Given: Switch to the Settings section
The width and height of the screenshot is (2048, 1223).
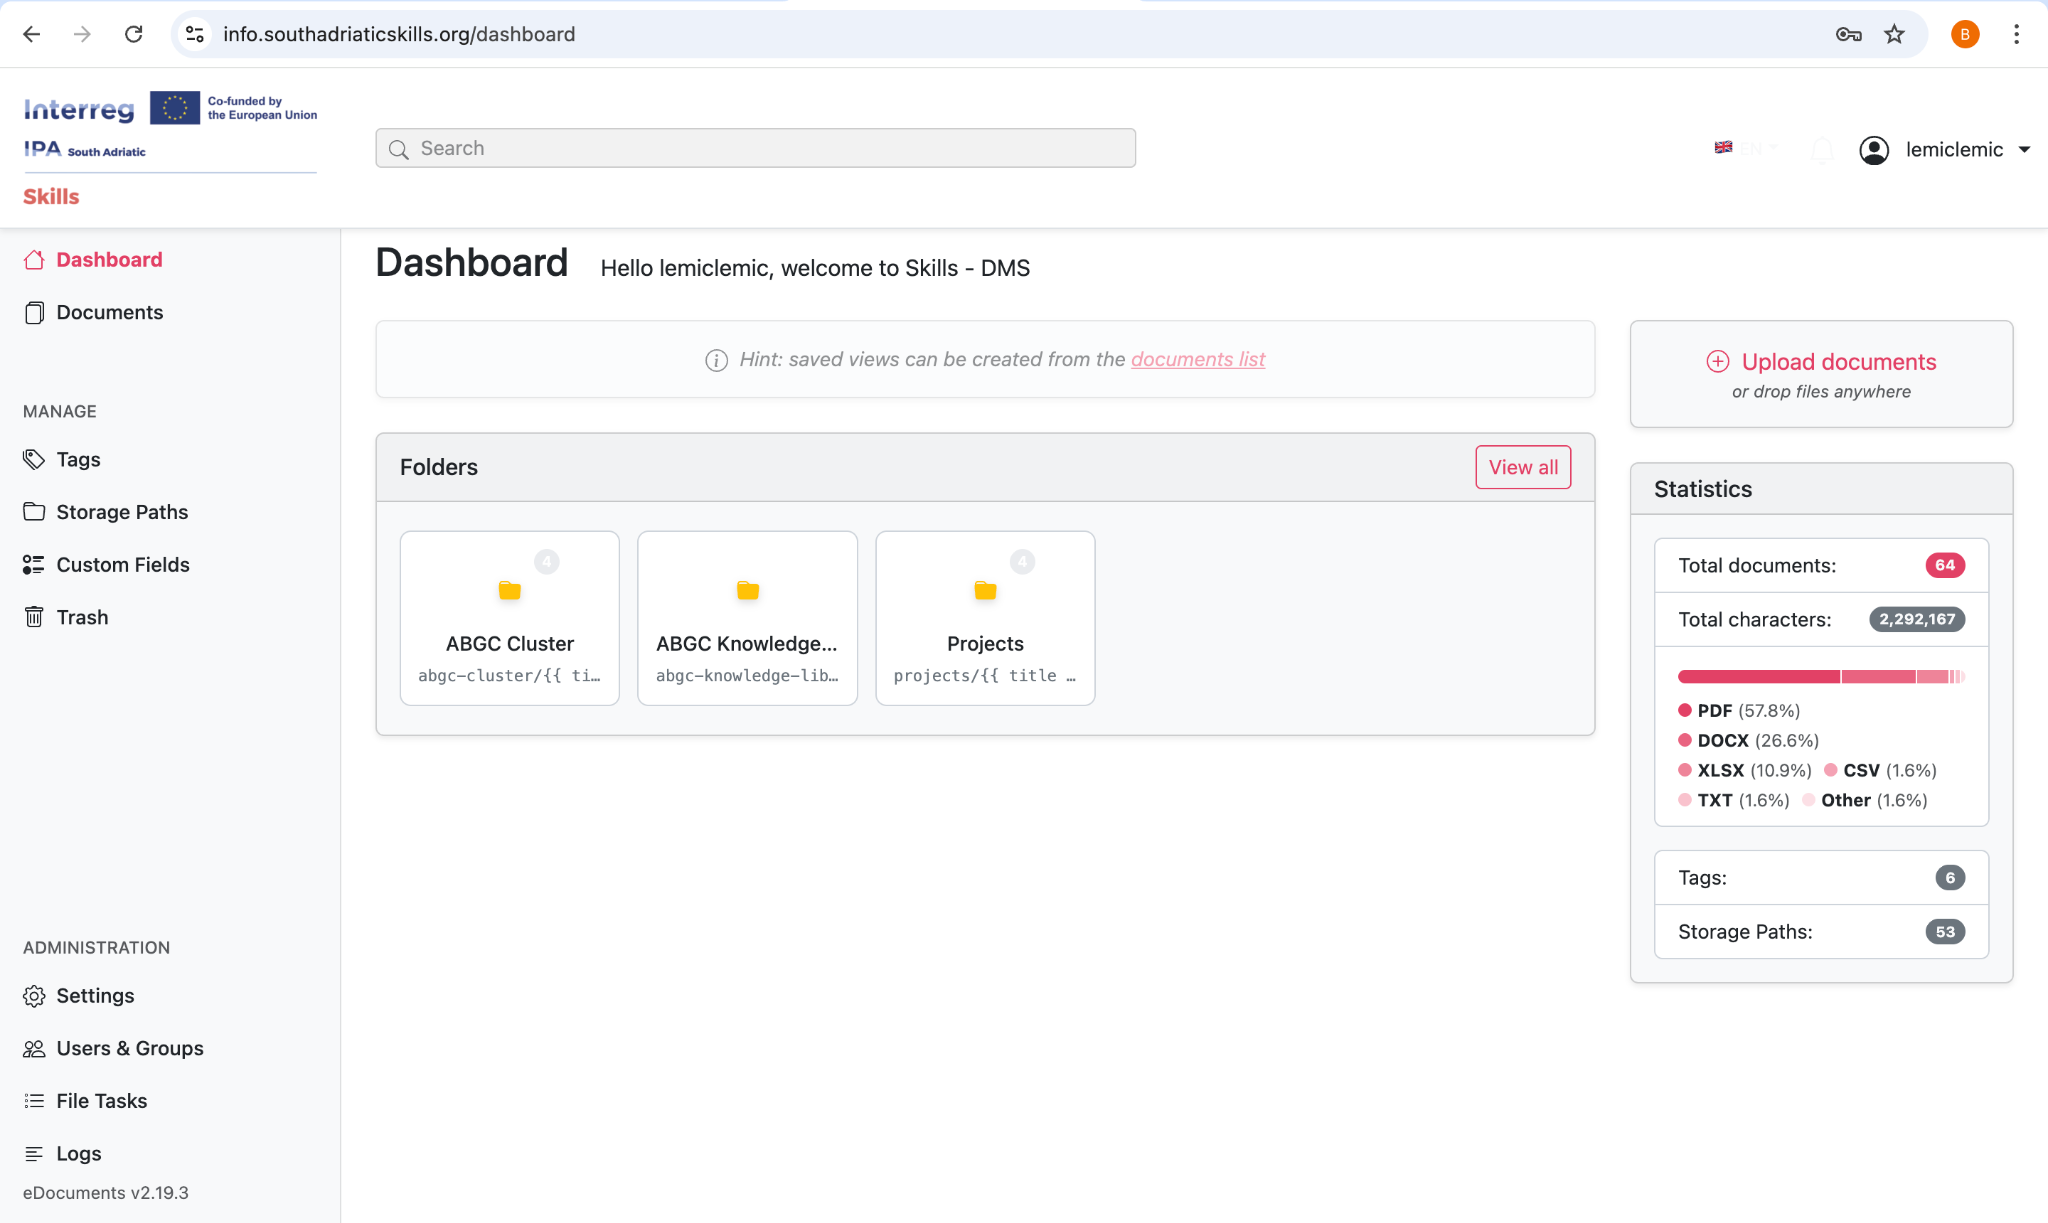Looking at the screenshot, I should 95,995.
